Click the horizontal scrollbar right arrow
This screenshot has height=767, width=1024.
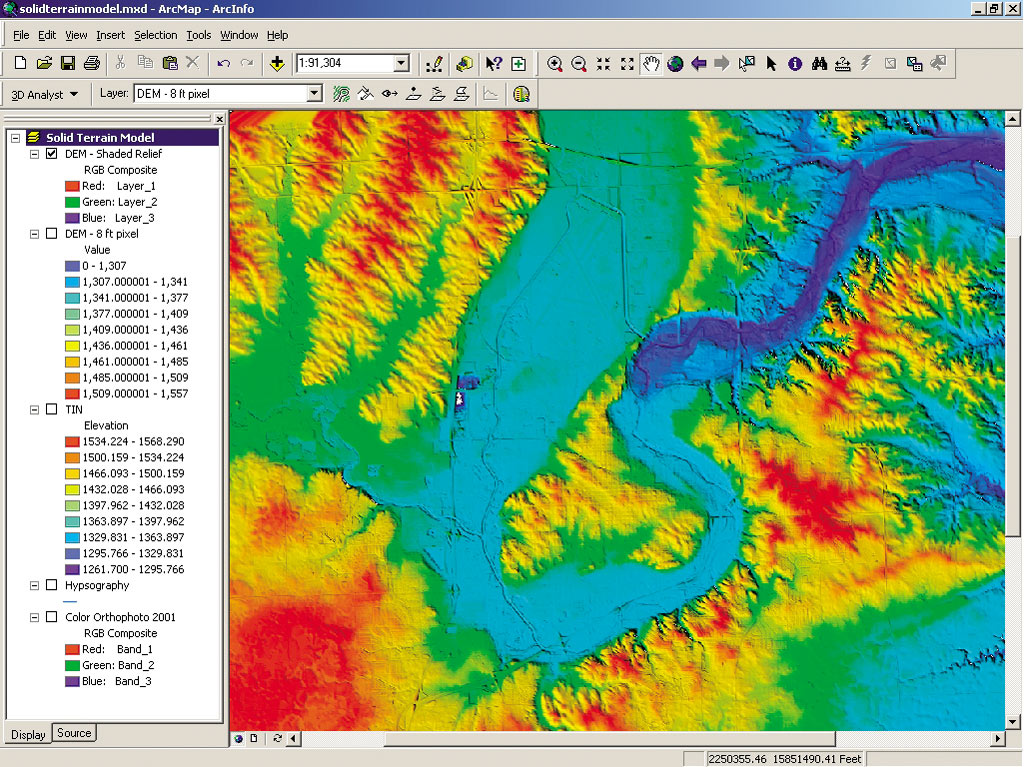click(x=997, y=739)
